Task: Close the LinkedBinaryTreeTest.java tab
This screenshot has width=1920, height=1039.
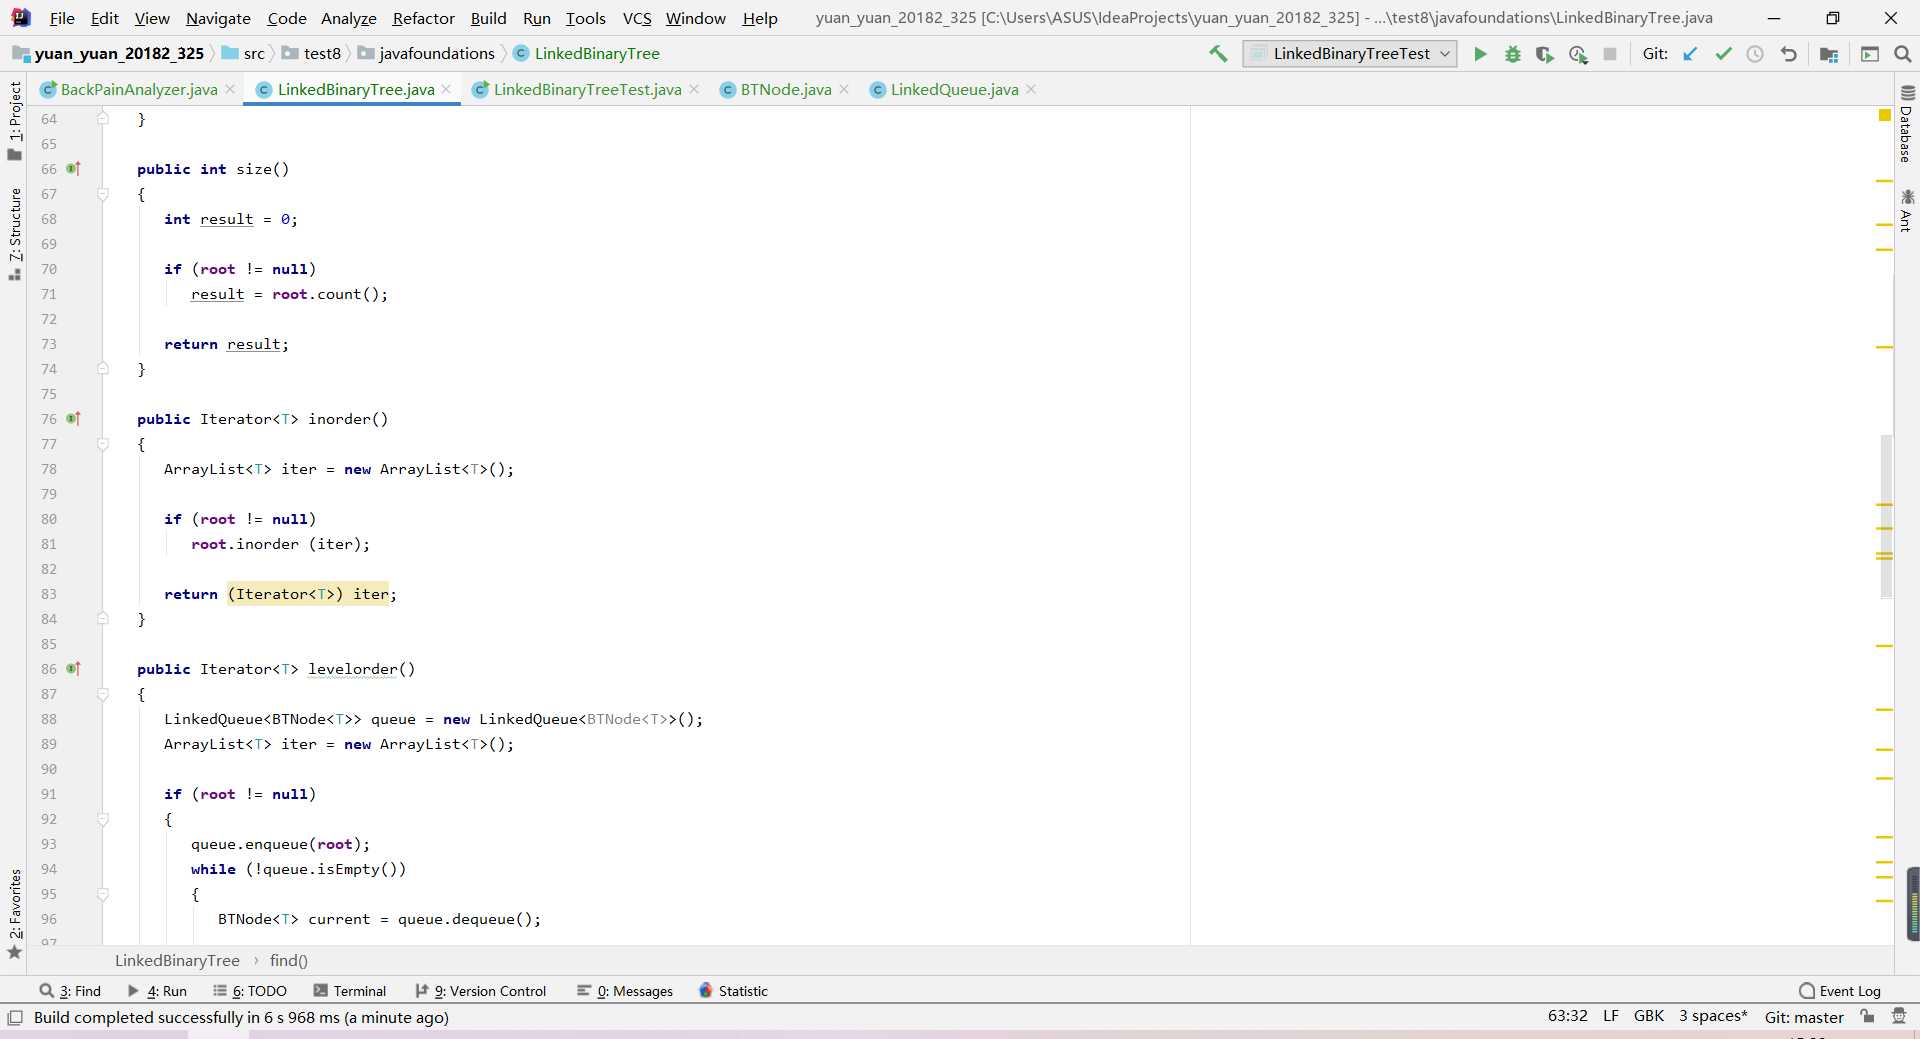Action: click(x=694, y=89)
